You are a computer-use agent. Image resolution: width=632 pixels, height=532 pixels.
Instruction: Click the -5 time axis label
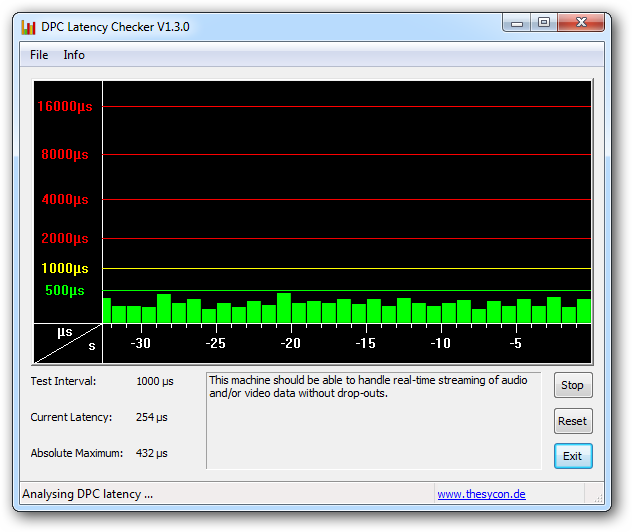[516, 343]
